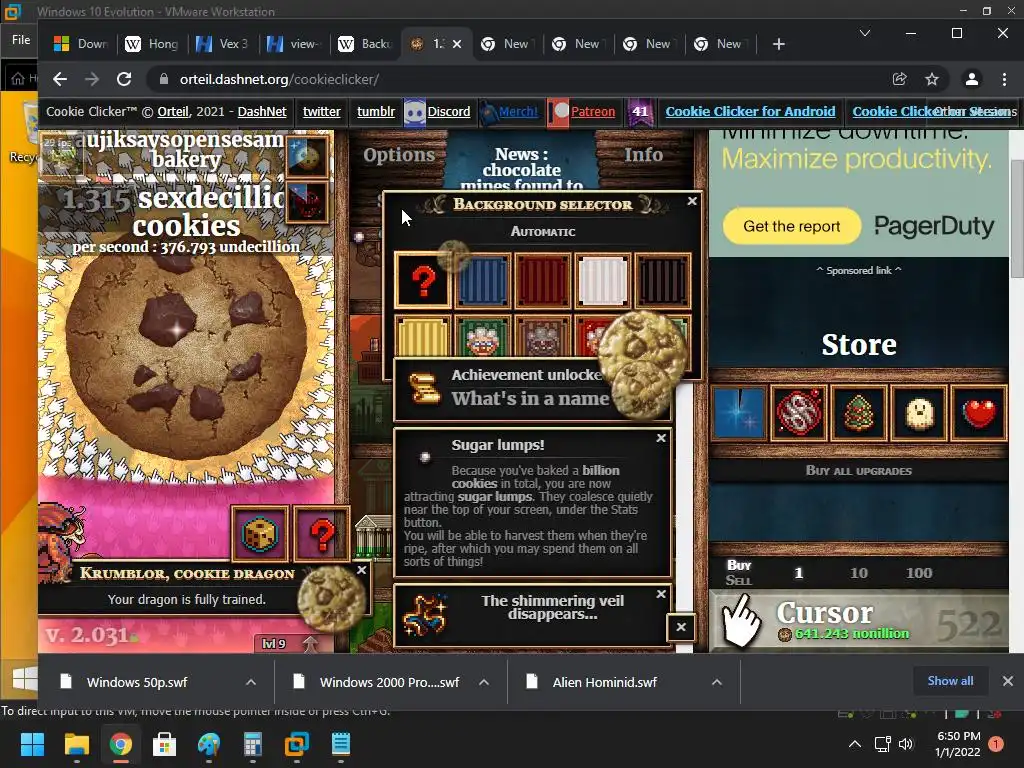Click the close-all notifications X button

680,627
